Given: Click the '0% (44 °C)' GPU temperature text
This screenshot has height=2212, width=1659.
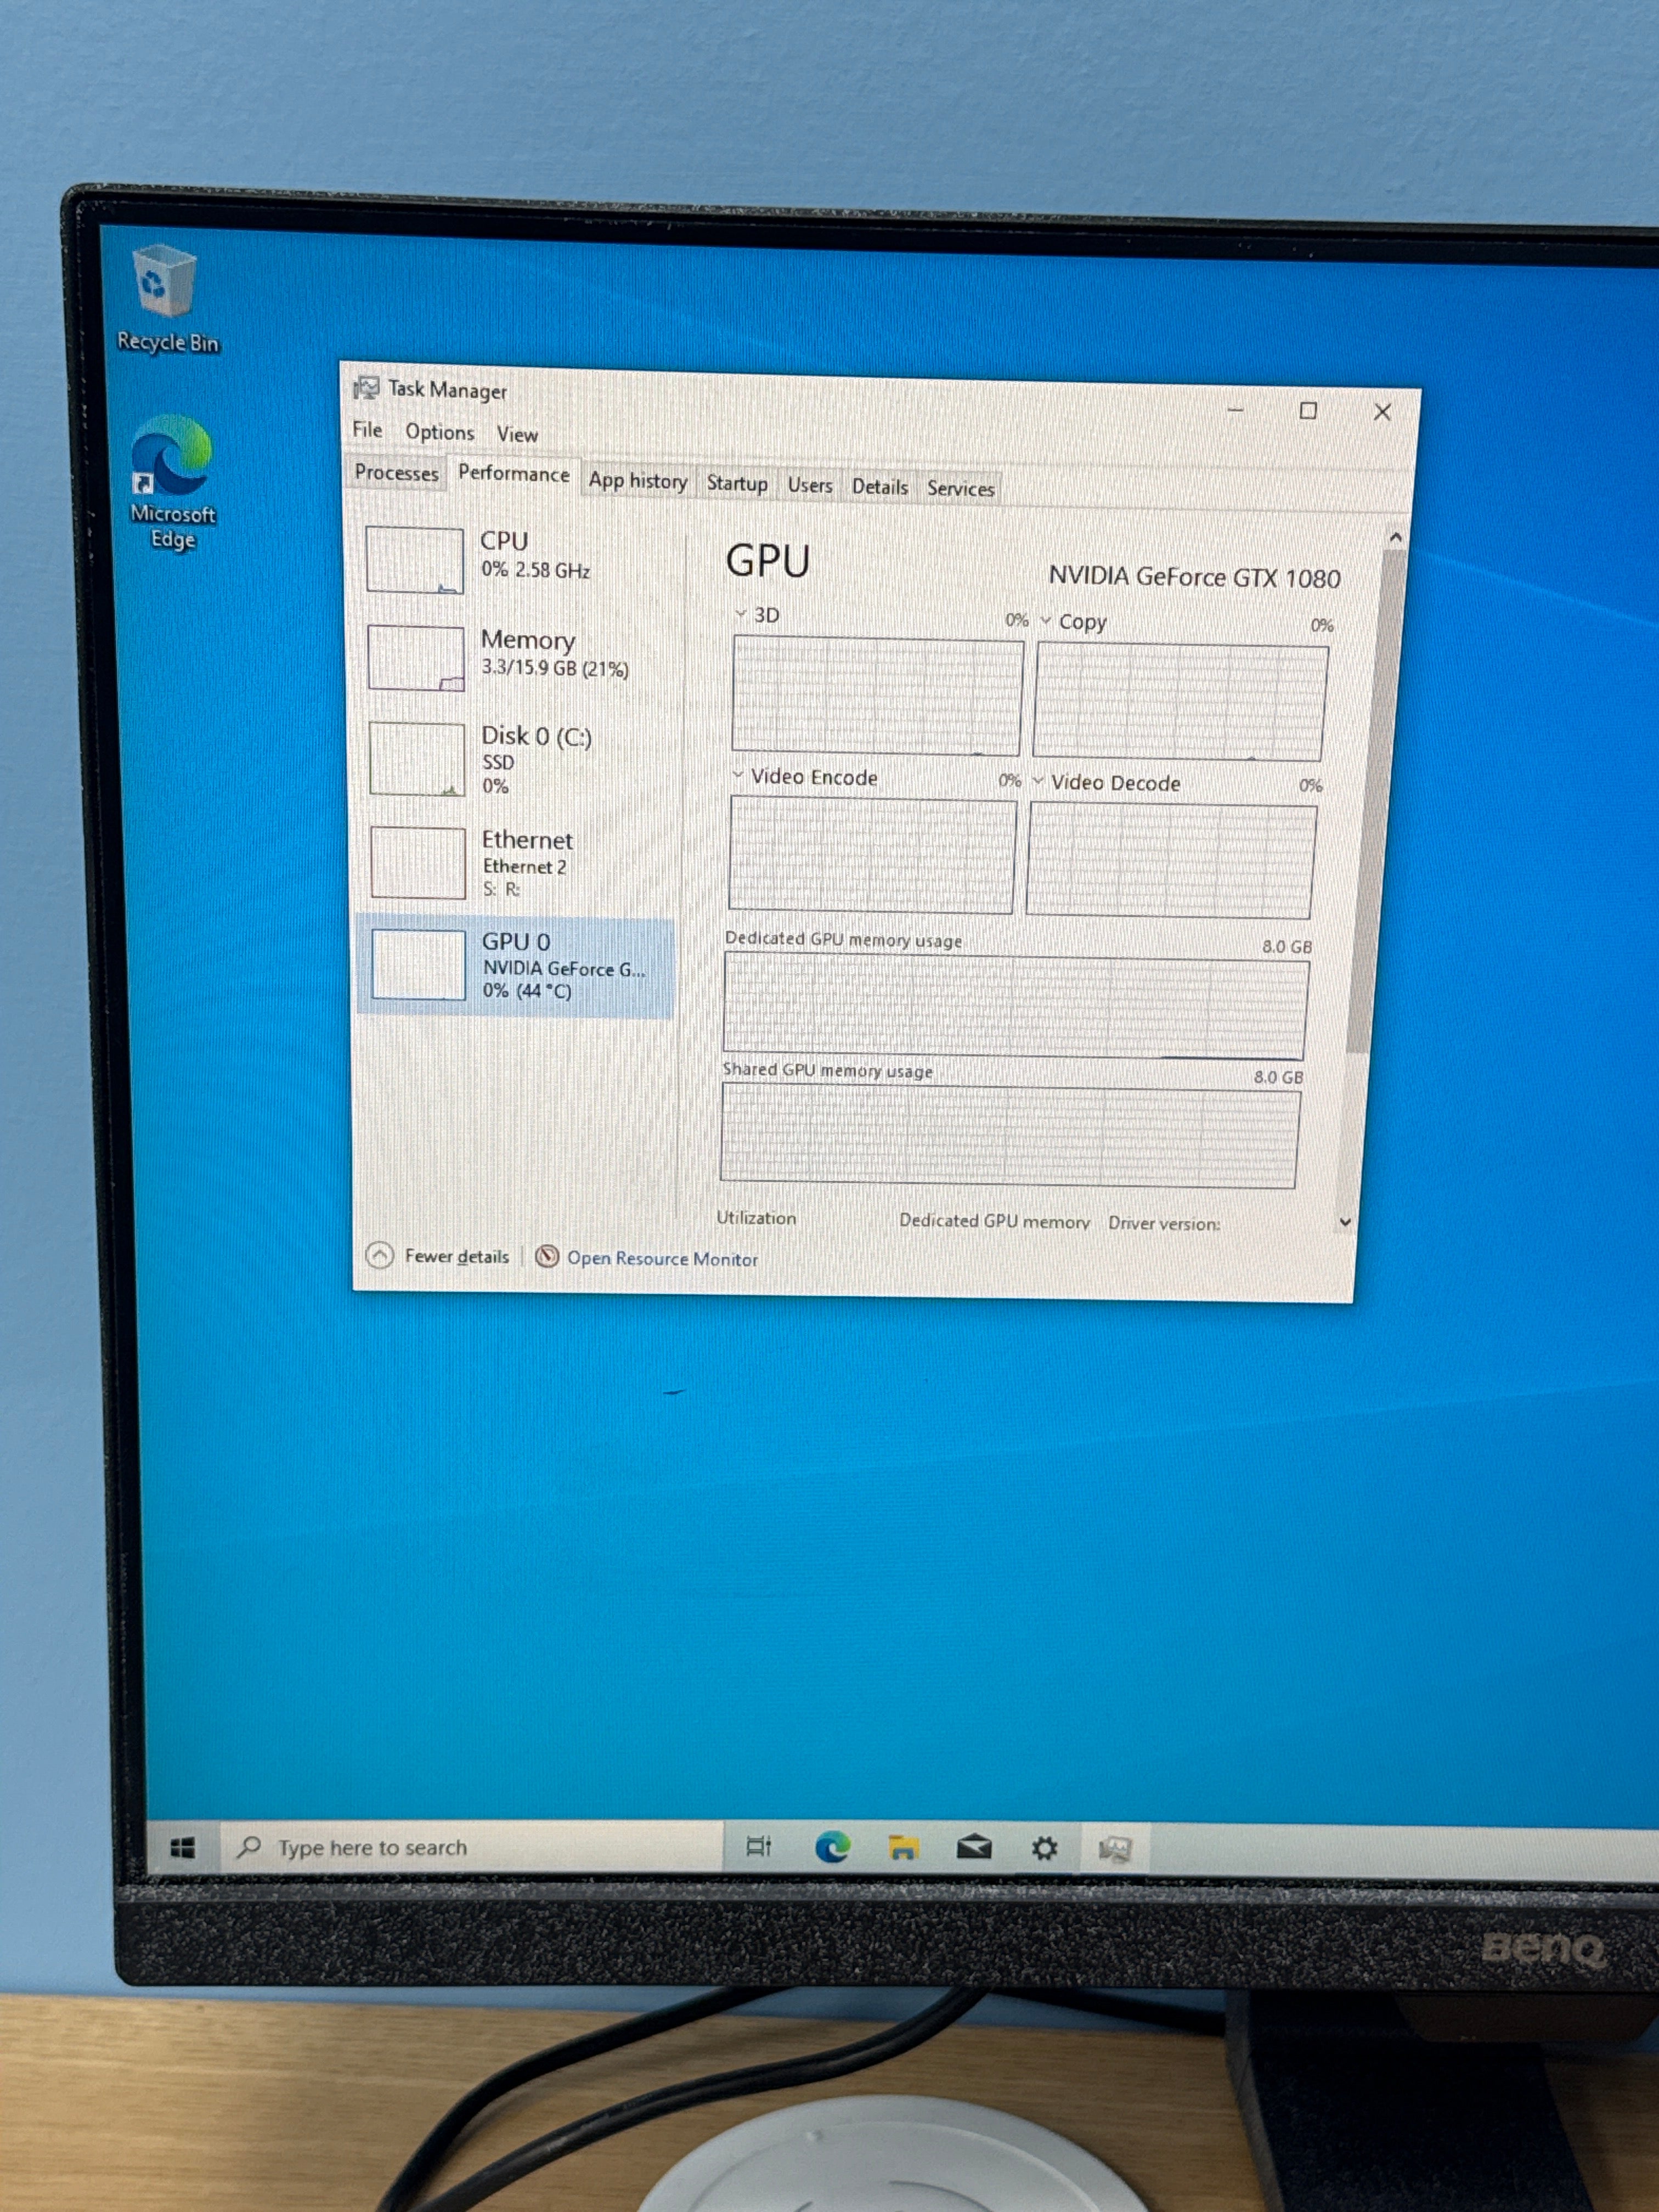Looking at the screenshot, I should pyautogui.click(x=527, y=990).
